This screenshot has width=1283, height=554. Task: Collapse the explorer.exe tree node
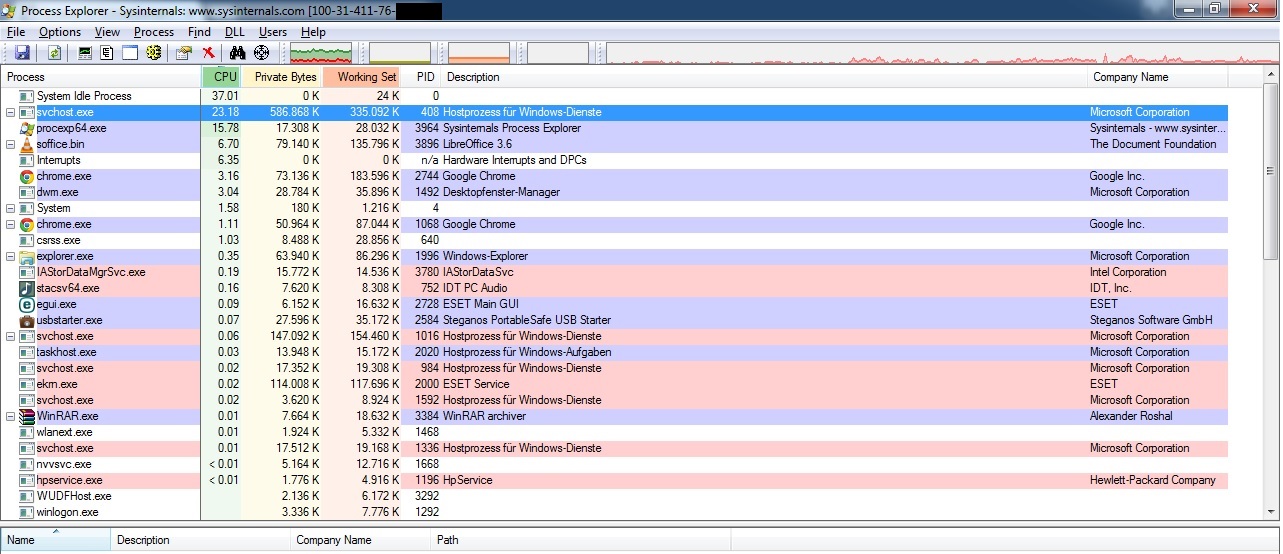point(10,257)
